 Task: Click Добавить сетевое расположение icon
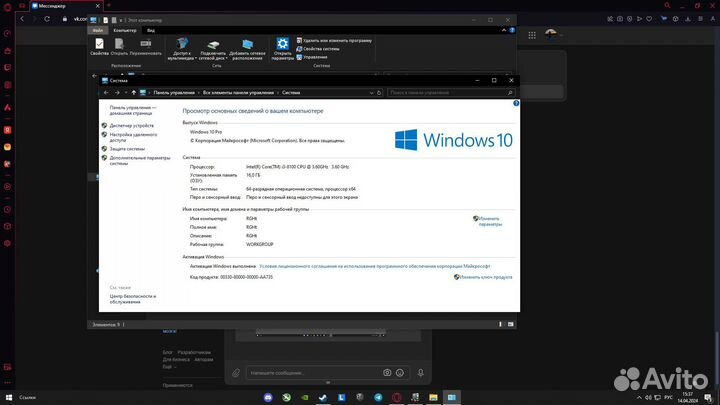point(246,48)
